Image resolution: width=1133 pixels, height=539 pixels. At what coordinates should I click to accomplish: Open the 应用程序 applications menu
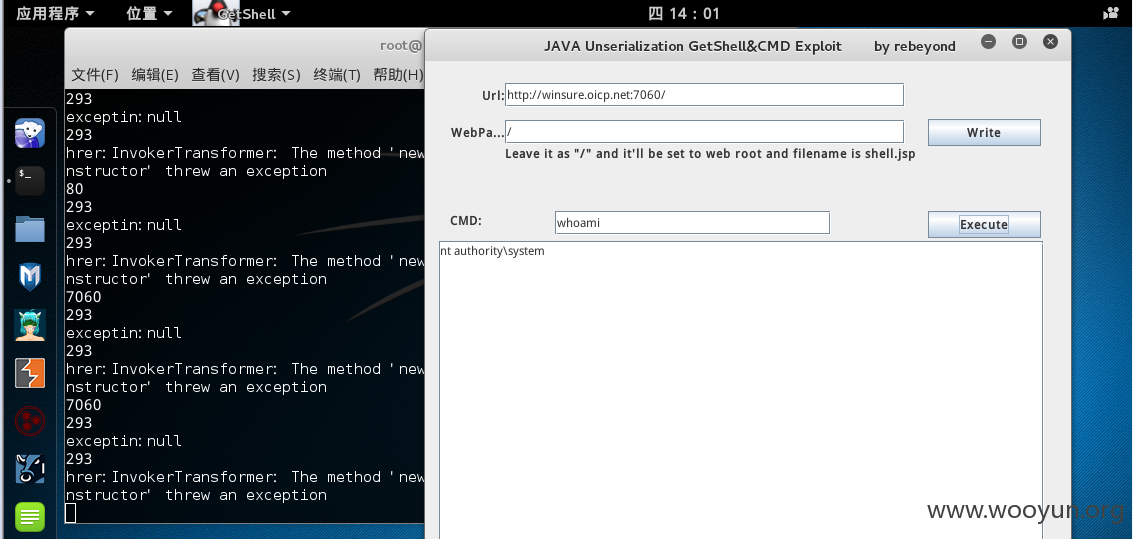(x=55, y=13)
